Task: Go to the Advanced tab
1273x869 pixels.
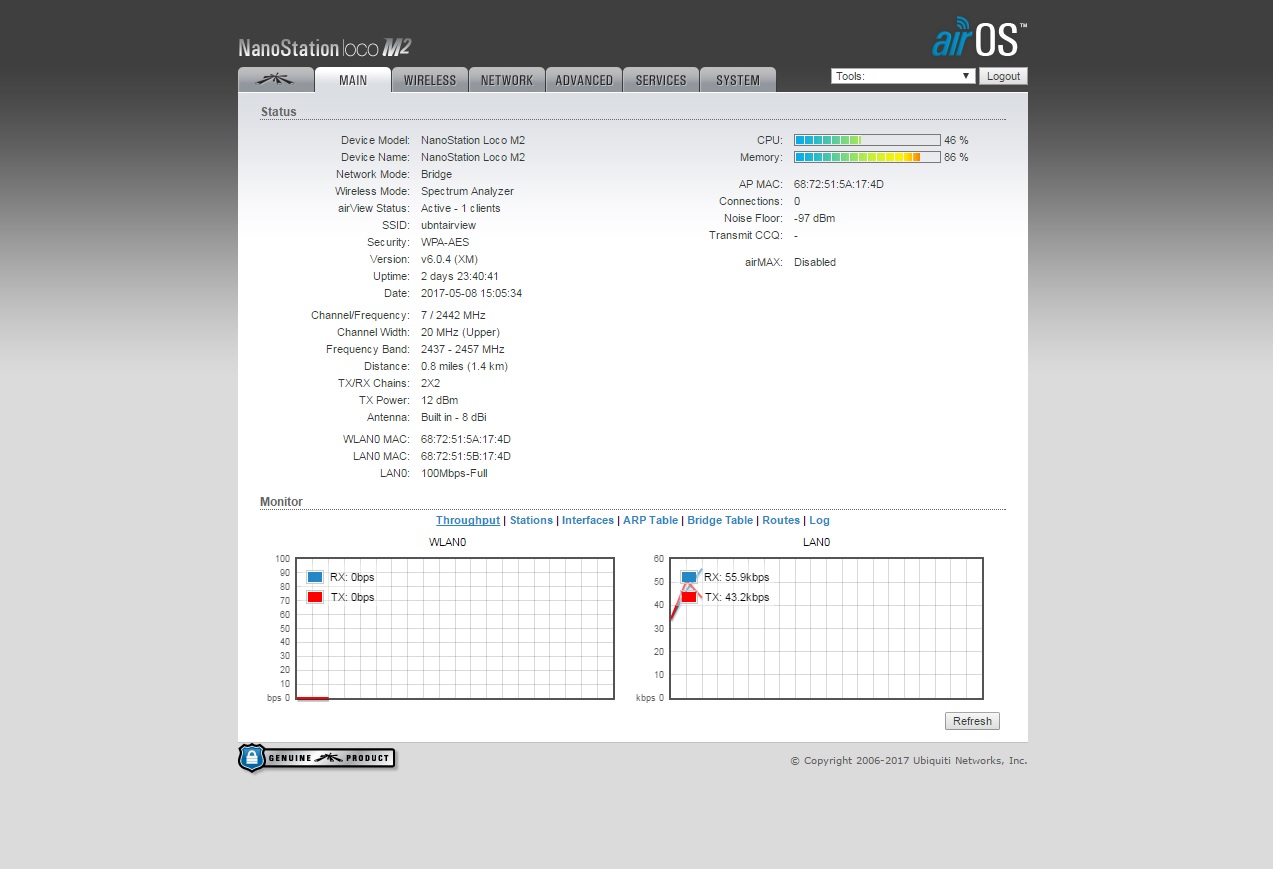Action: point(584,80)
